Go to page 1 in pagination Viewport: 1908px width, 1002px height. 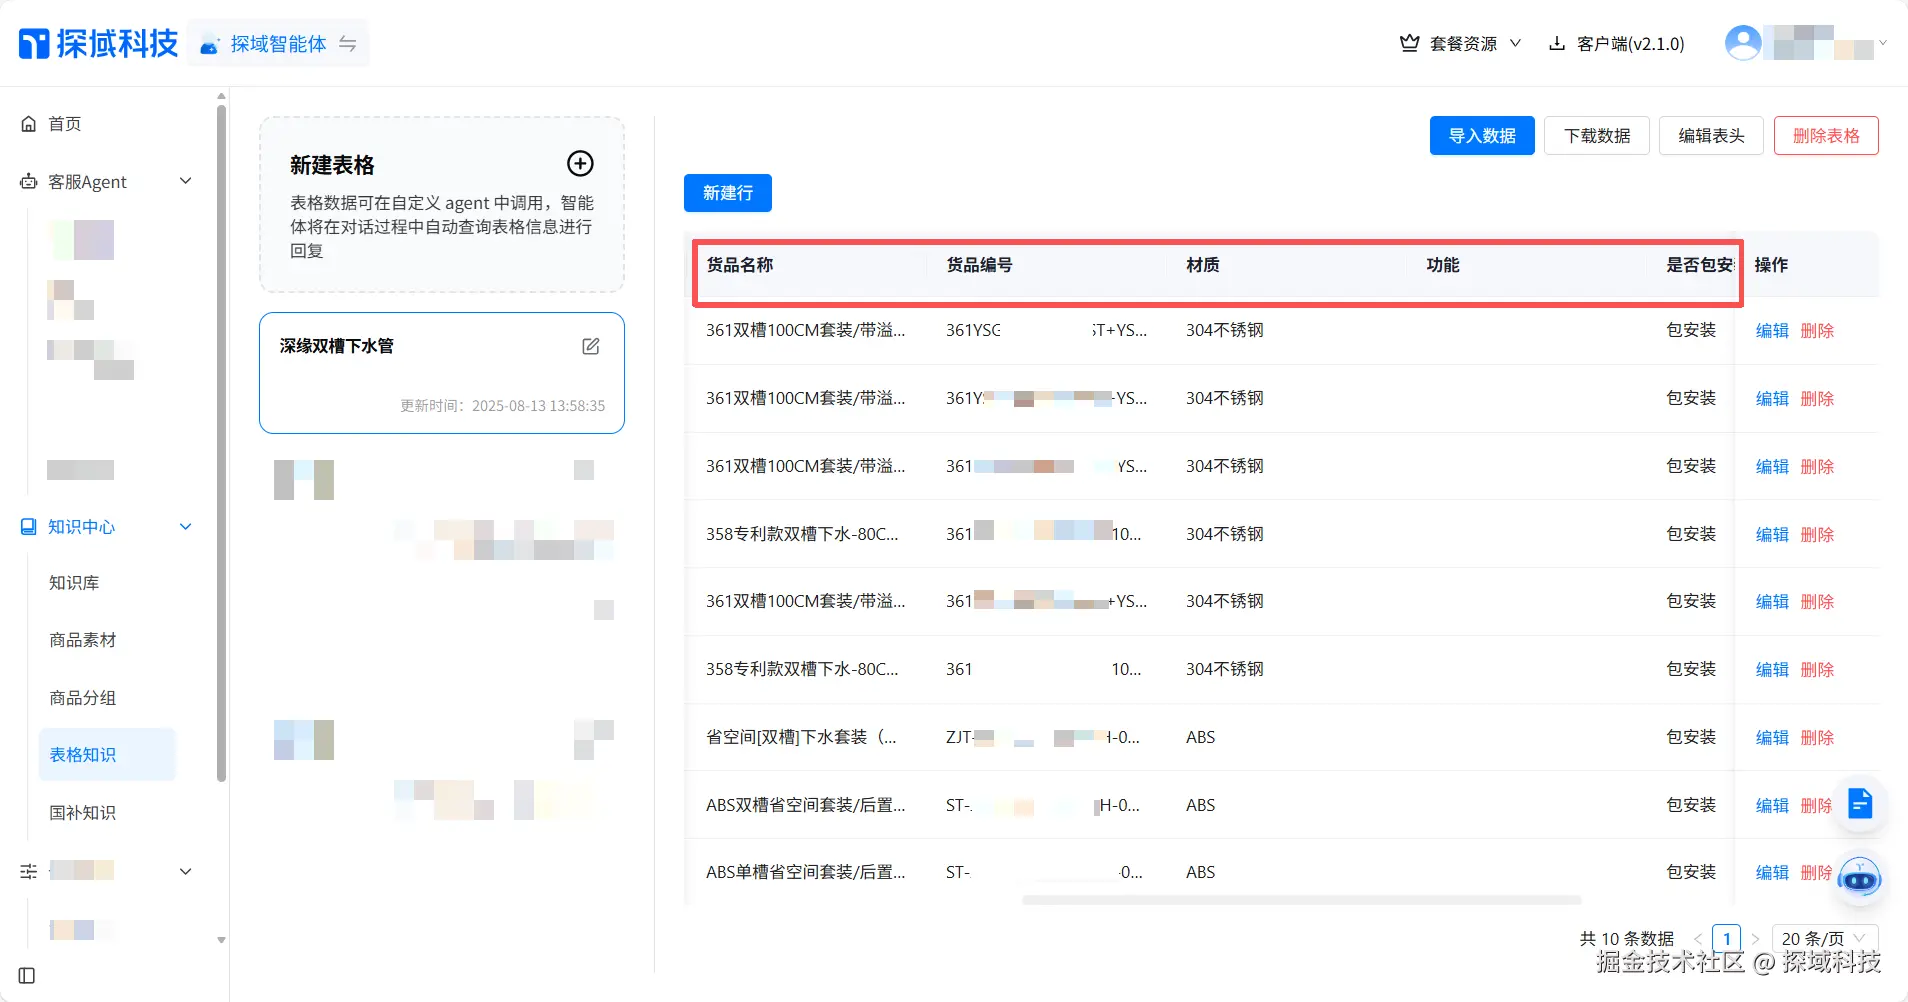point(1726,939)
